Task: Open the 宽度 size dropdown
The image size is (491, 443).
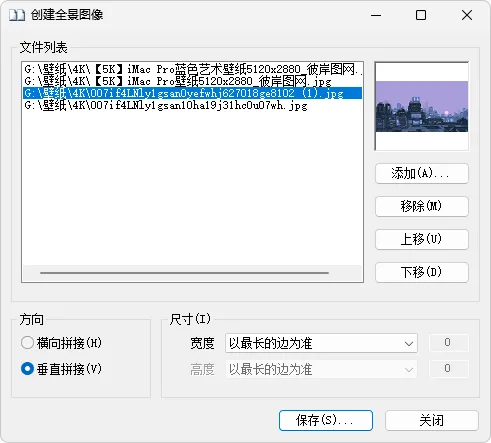Action: coord(321,343)
